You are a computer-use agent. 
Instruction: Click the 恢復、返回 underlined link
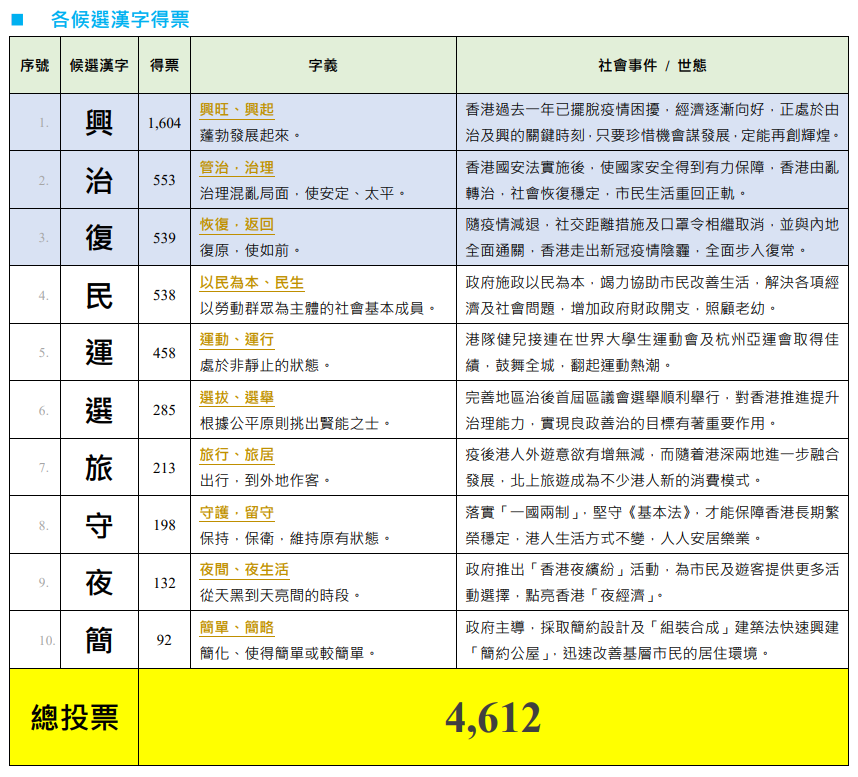(x=236, y=225)
